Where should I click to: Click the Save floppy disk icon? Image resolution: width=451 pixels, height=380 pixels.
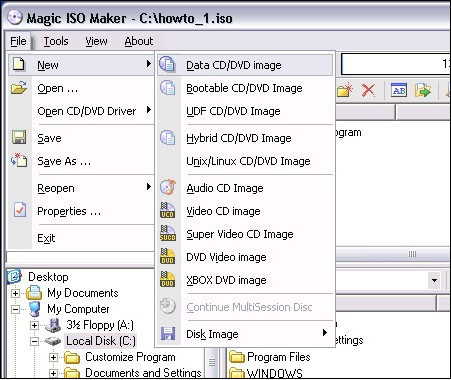(19, 137)
